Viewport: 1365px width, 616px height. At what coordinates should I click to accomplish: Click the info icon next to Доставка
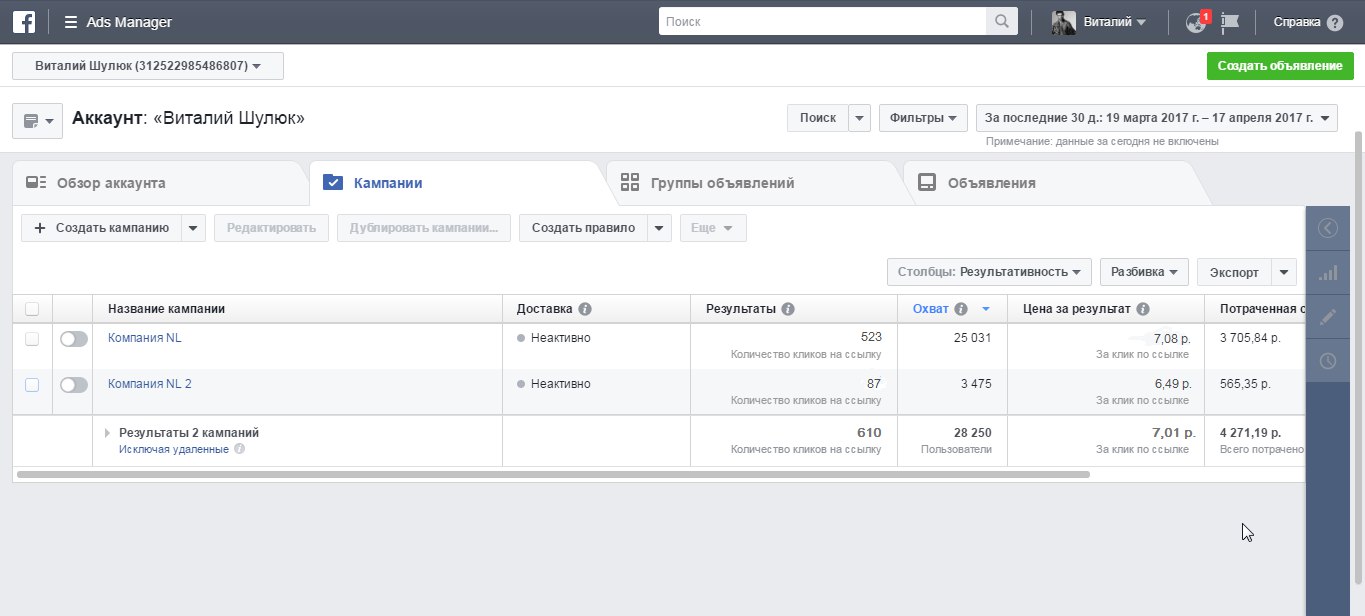(x=585, y=309)
